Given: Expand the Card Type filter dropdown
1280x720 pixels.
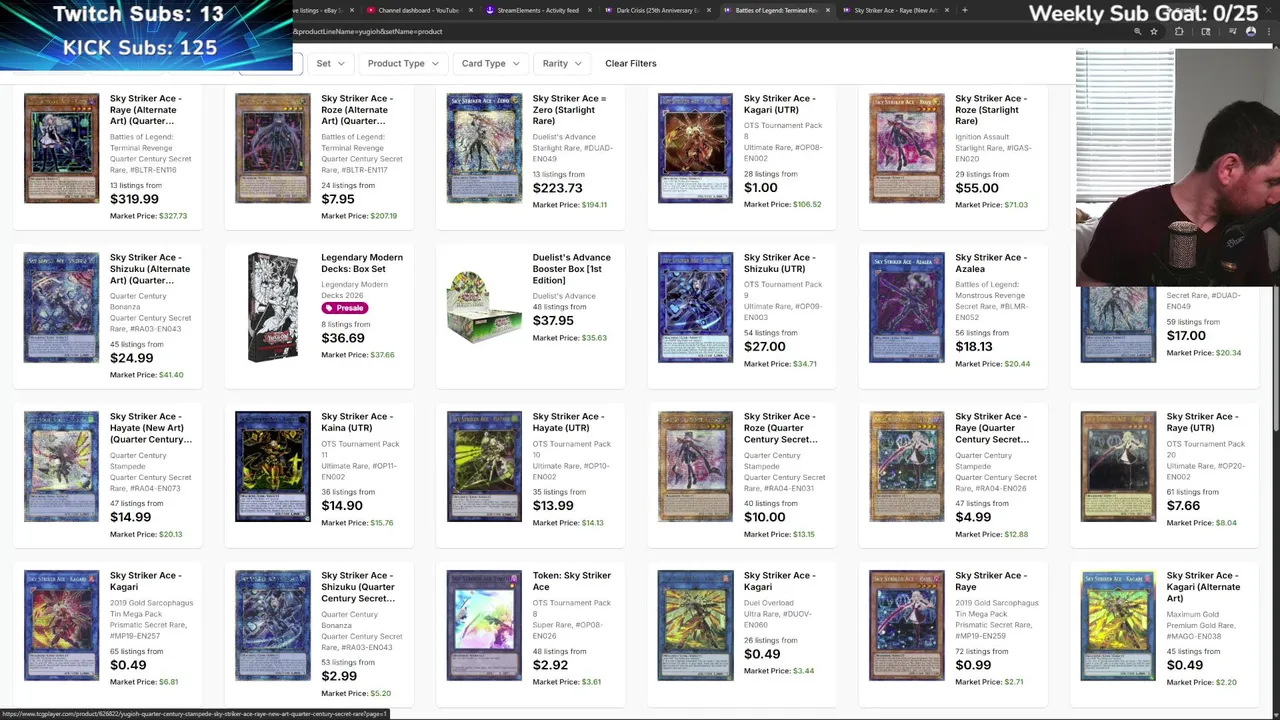Looking at the screenshot, I should click(x=490, y=63).
